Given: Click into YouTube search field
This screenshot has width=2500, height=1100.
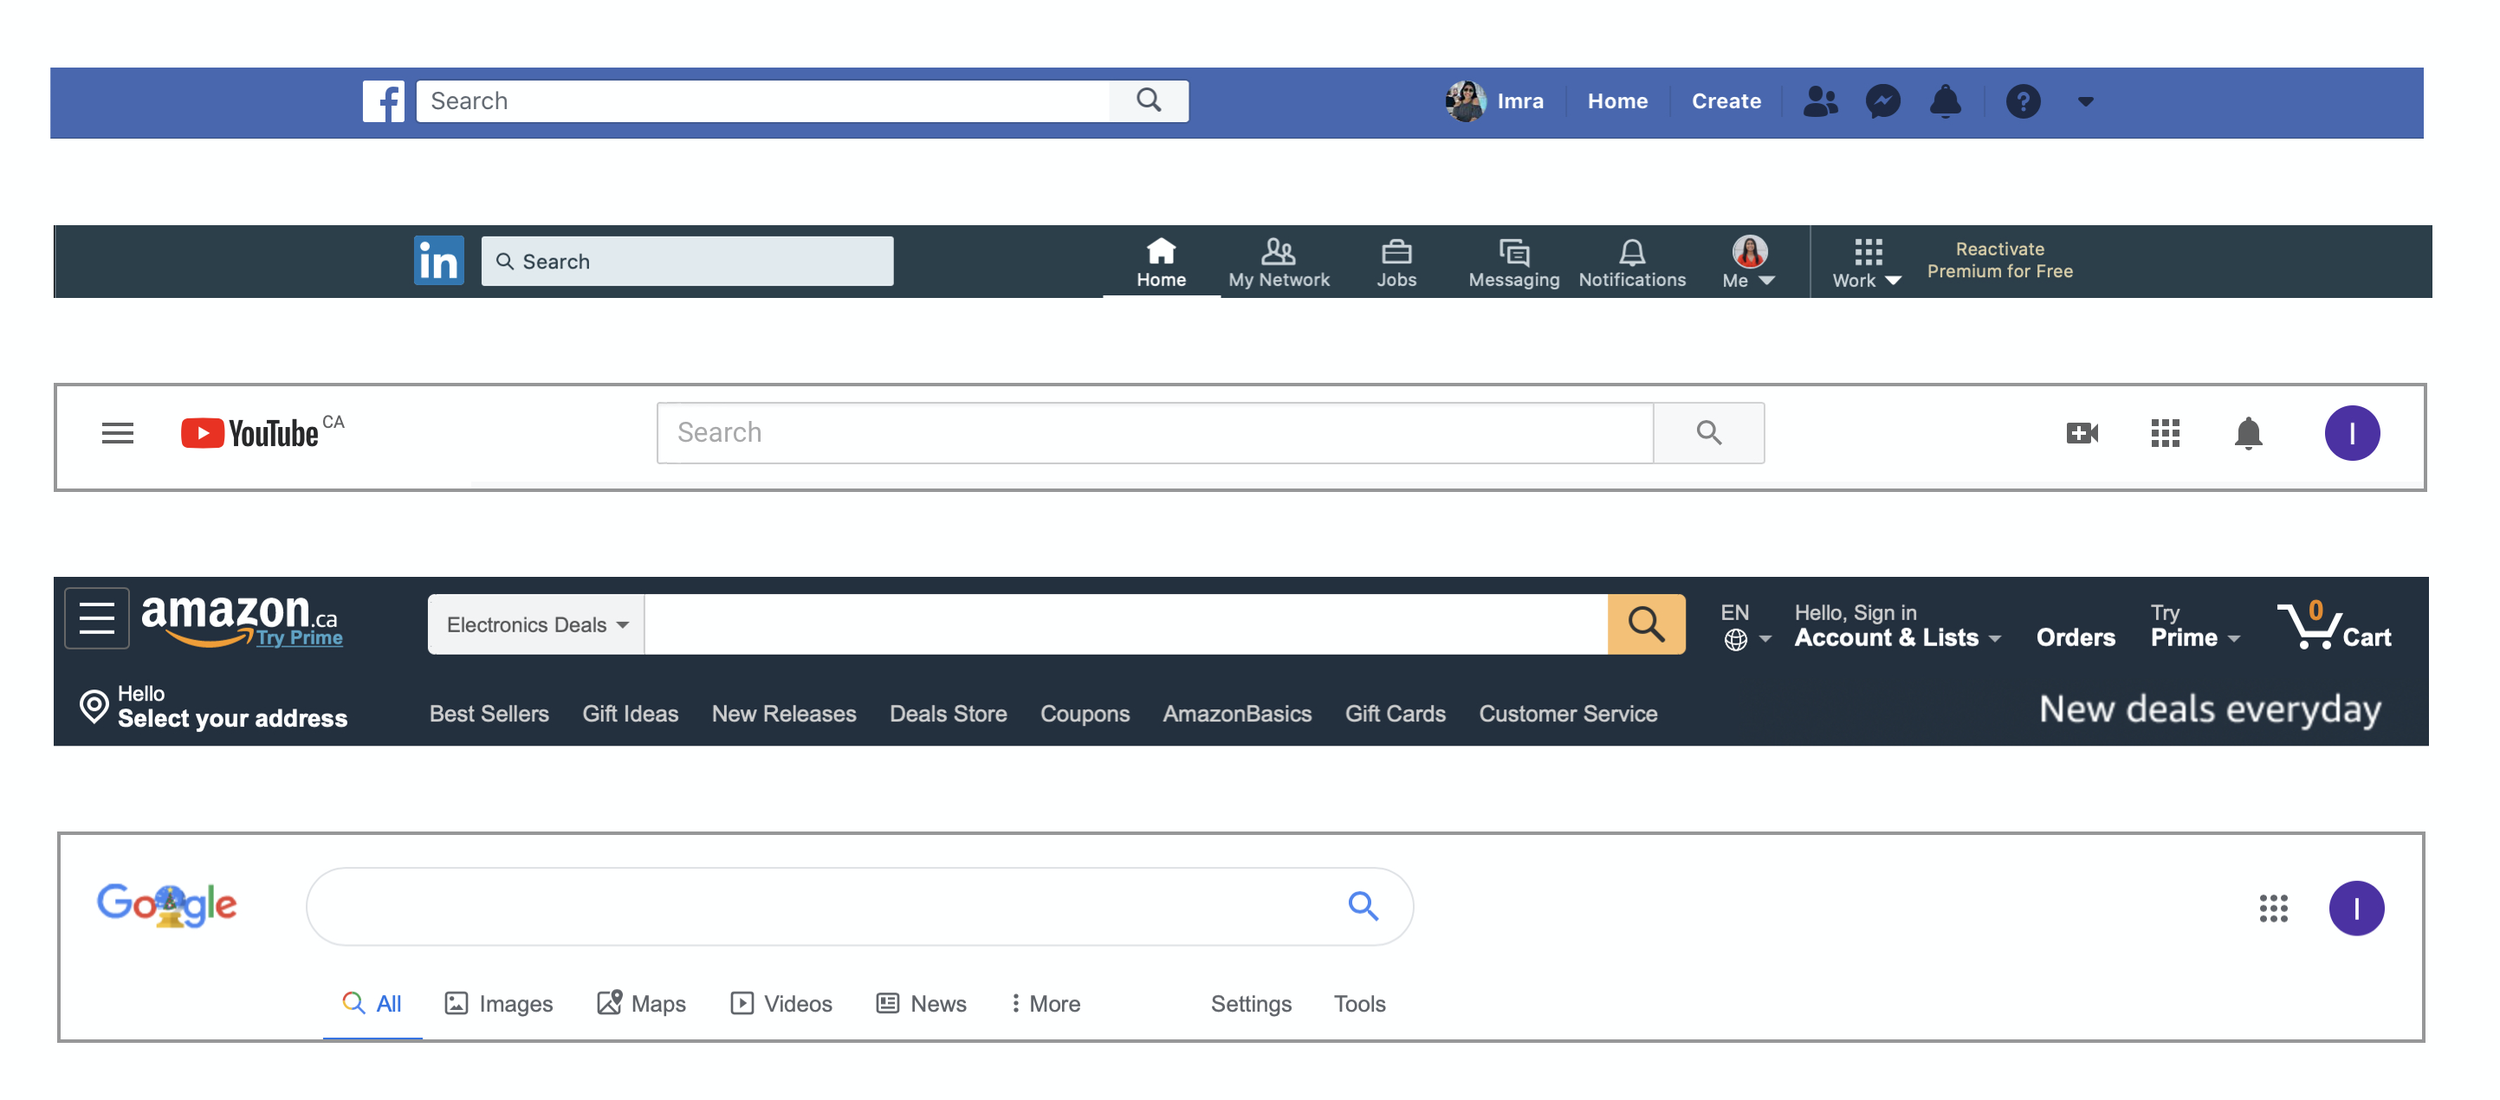Looking at the screenshot, I should tap(1153, 433).
